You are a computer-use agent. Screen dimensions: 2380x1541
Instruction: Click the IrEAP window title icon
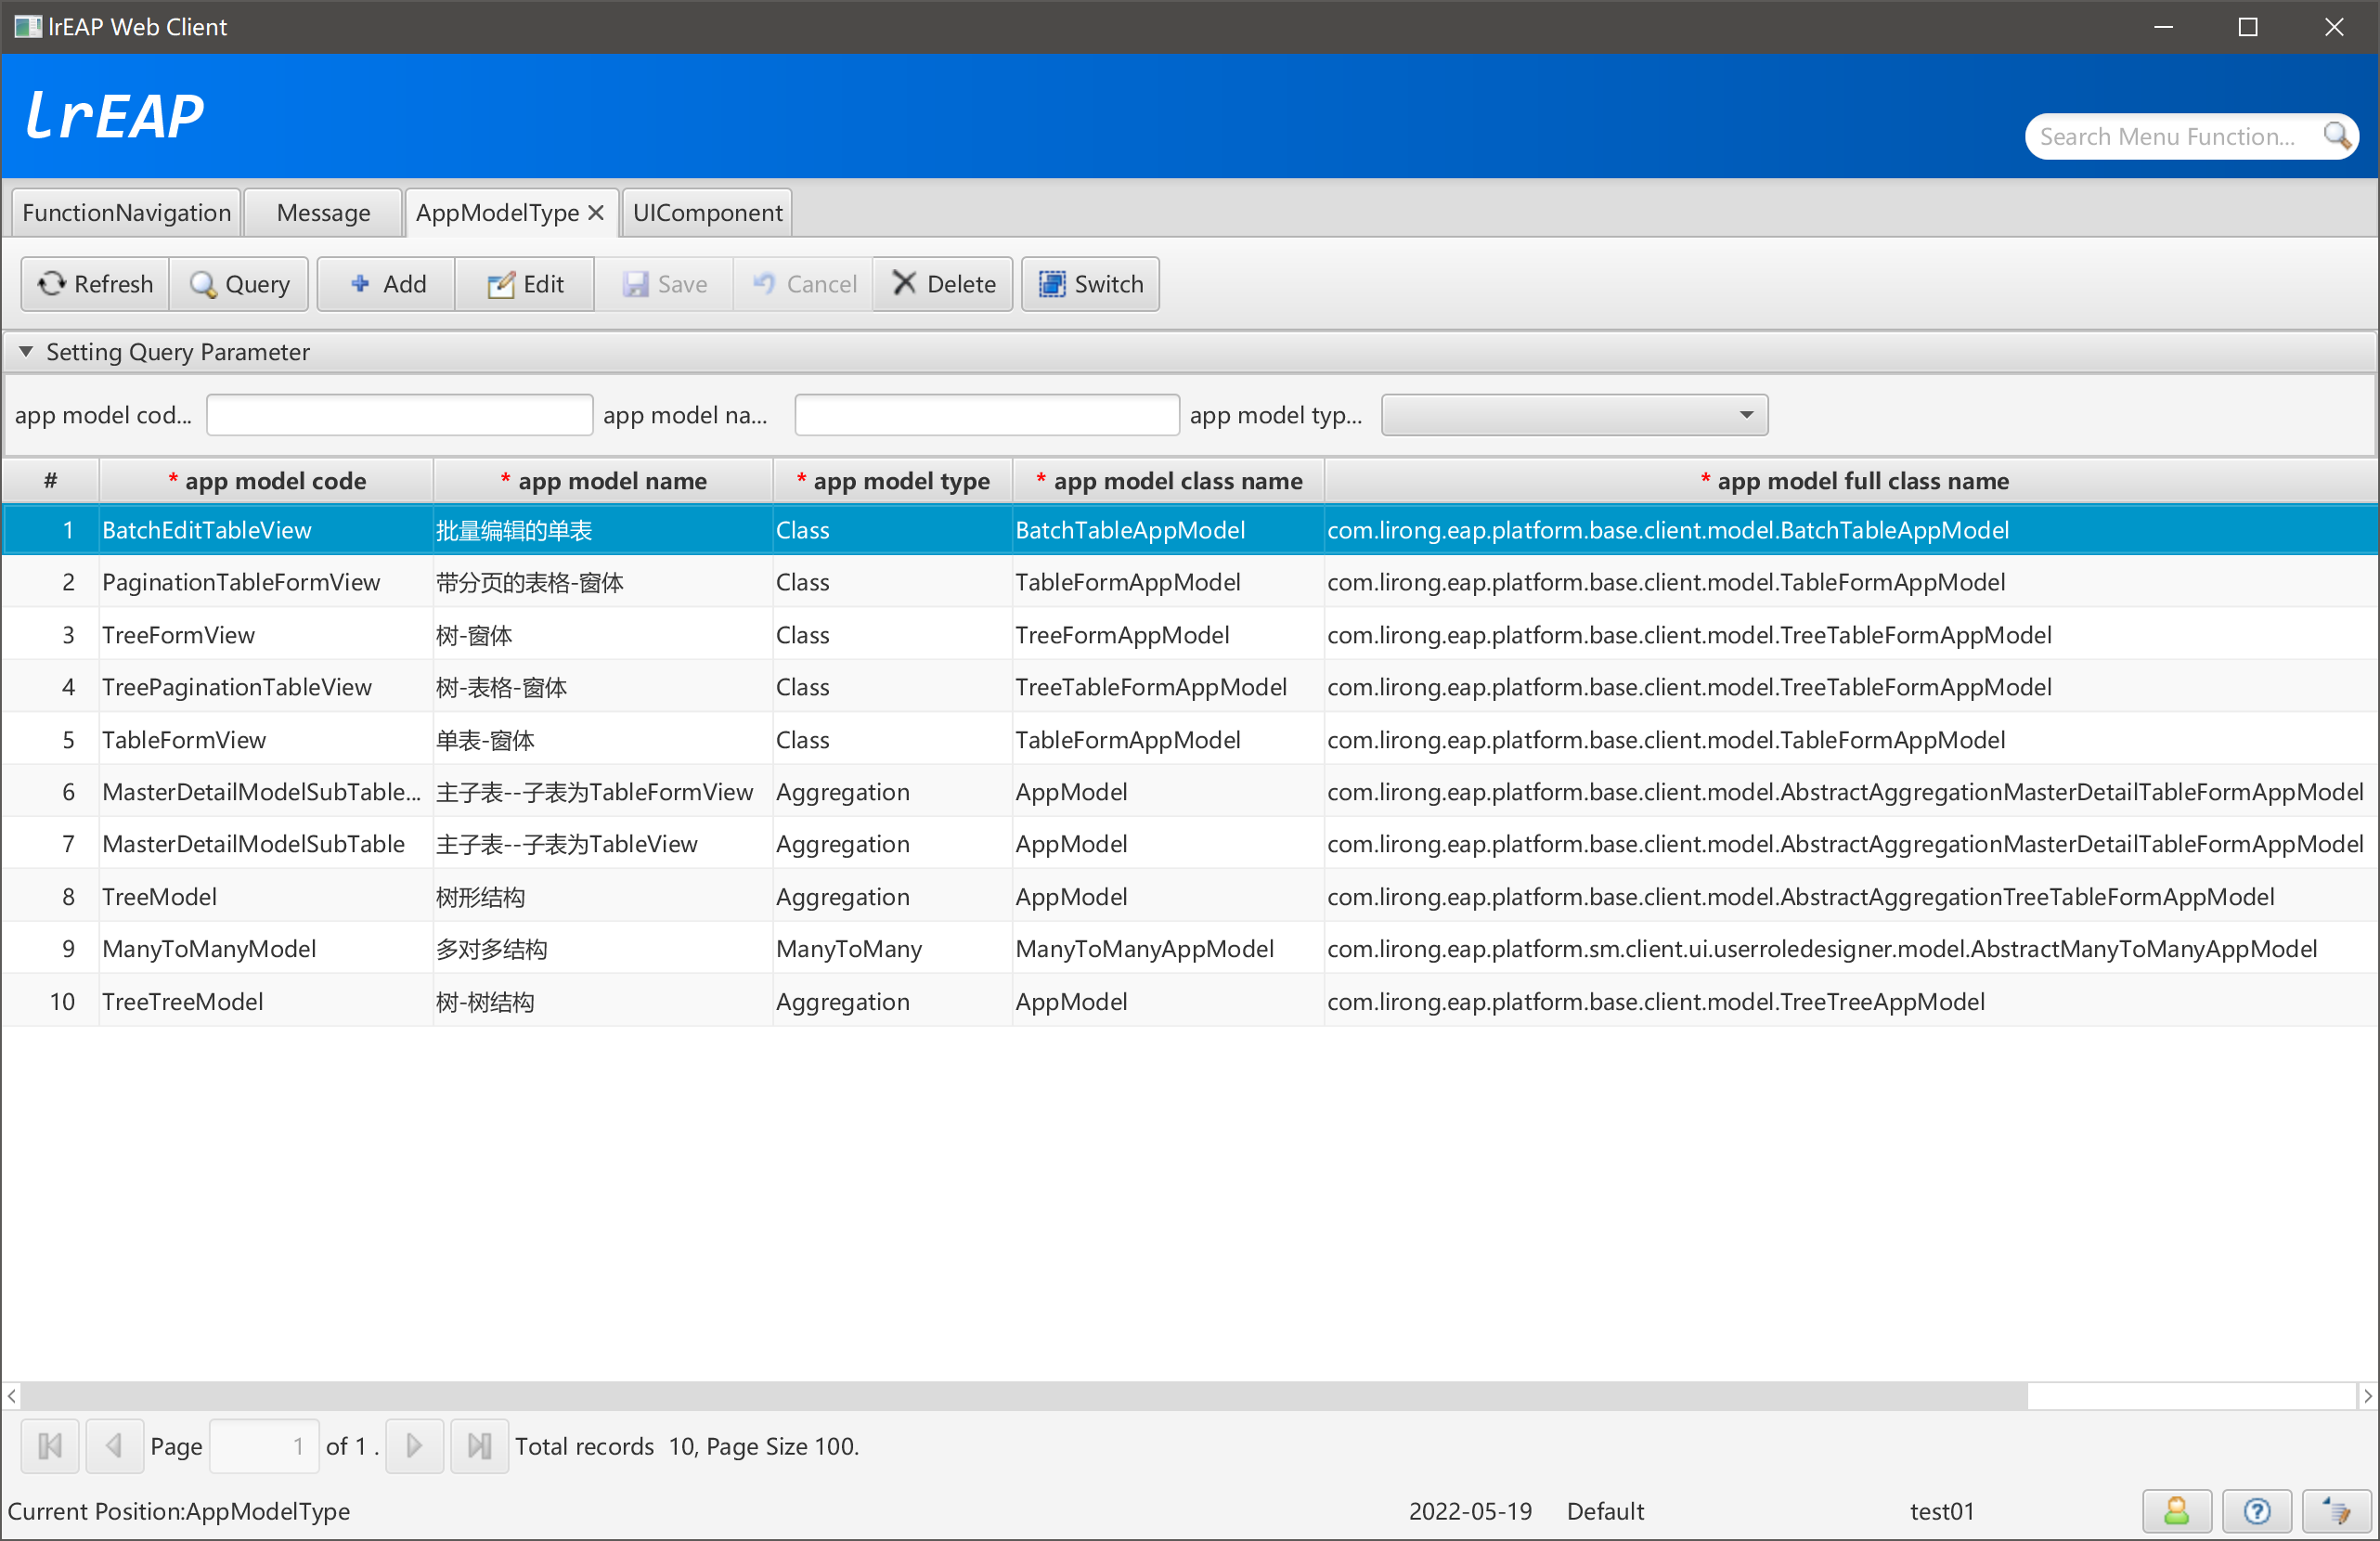(27, 27)
